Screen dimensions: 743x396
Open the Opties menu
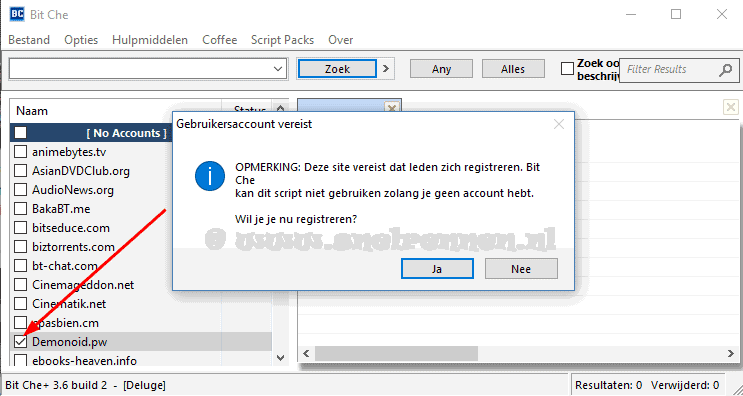81,40
